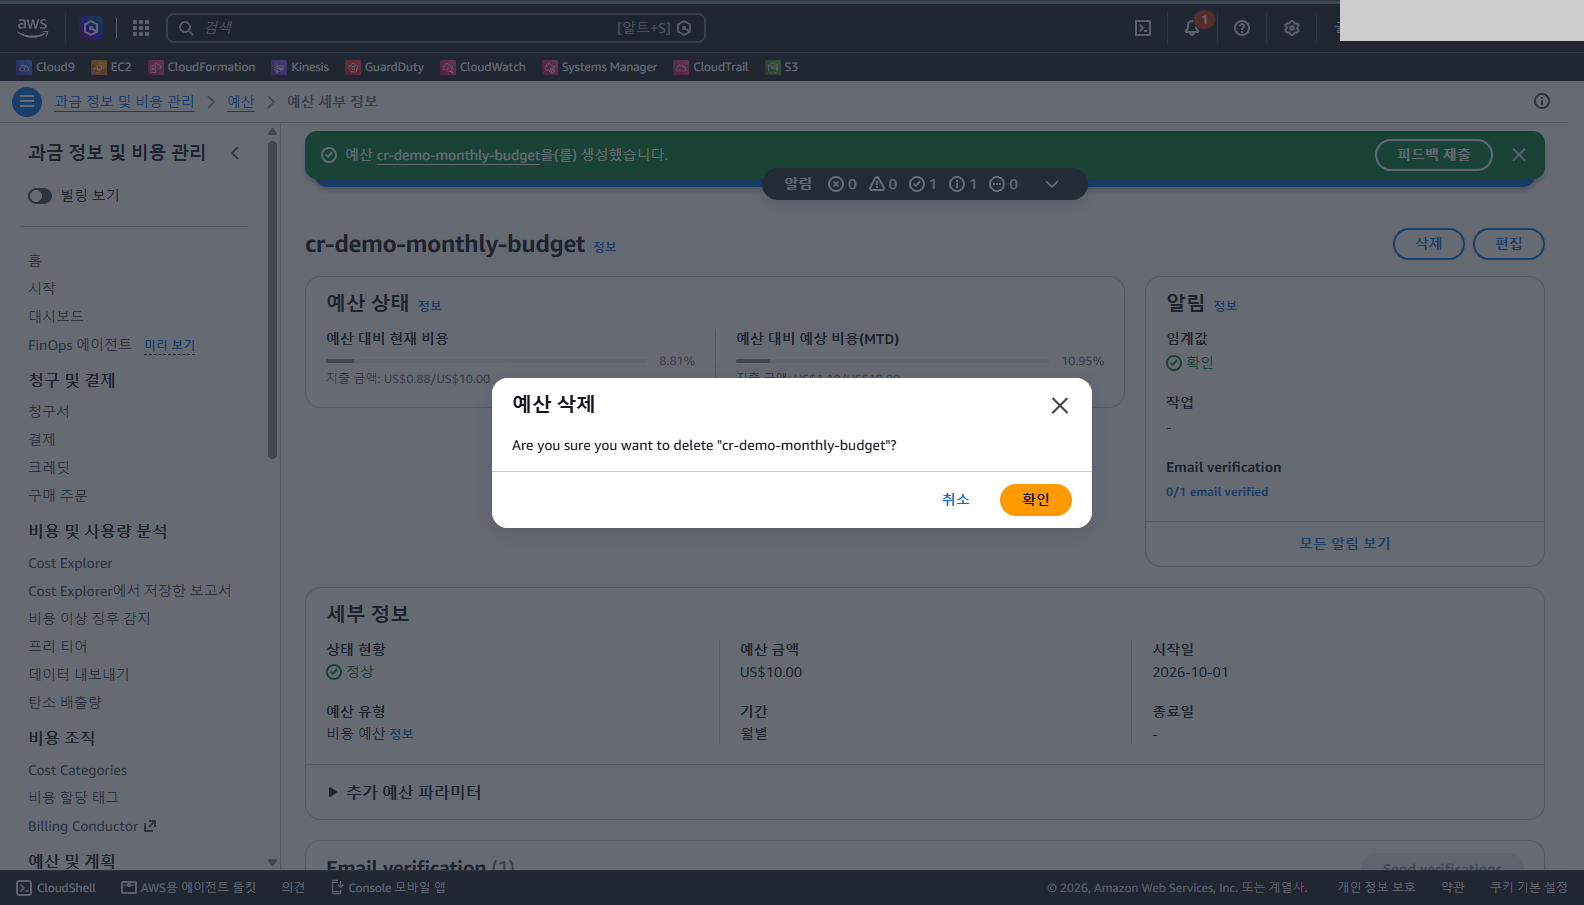The height and width of the screenshot is (905, 1584).
Task: Collapse the 과금 정보 및 비용 관리 sidebar
Action: click(x=235, y=153)
